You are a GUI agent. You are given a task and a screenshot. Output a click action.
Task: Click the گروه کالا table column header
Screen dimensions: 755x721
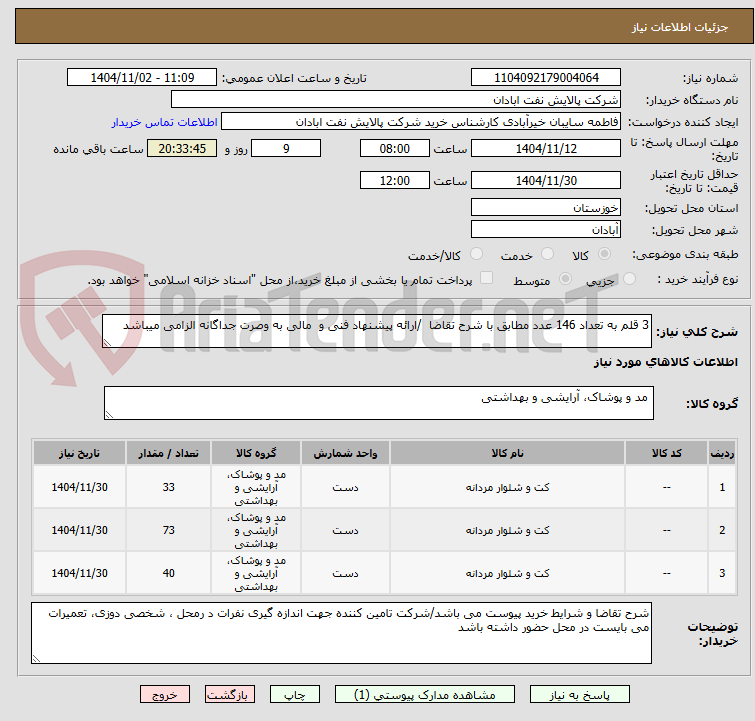coord(256,453)
